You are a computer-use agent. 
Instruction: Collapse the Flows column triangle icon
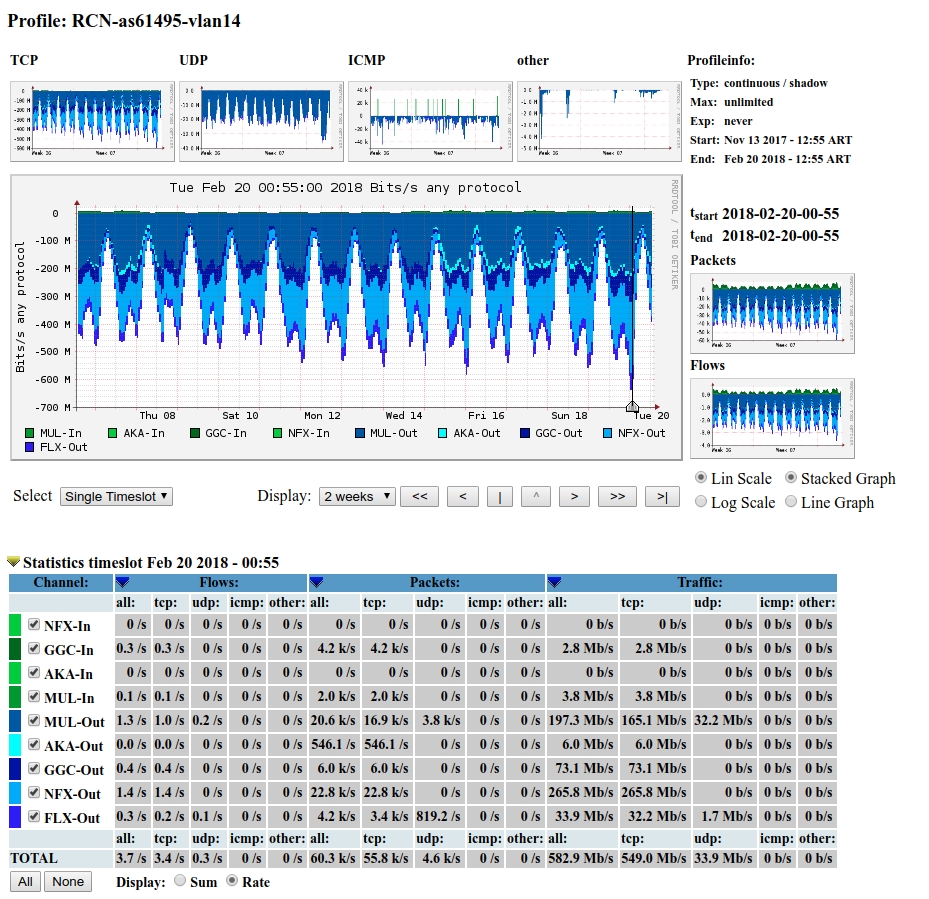point(123,582)
